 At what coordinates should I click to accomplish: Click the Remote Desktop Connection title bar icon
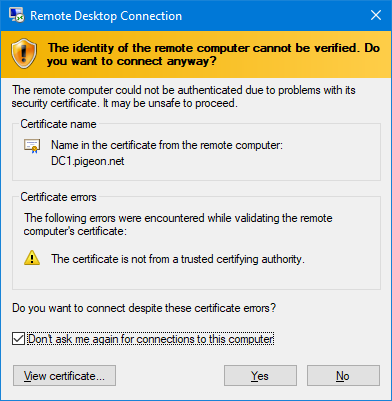(x=17, y=15)
